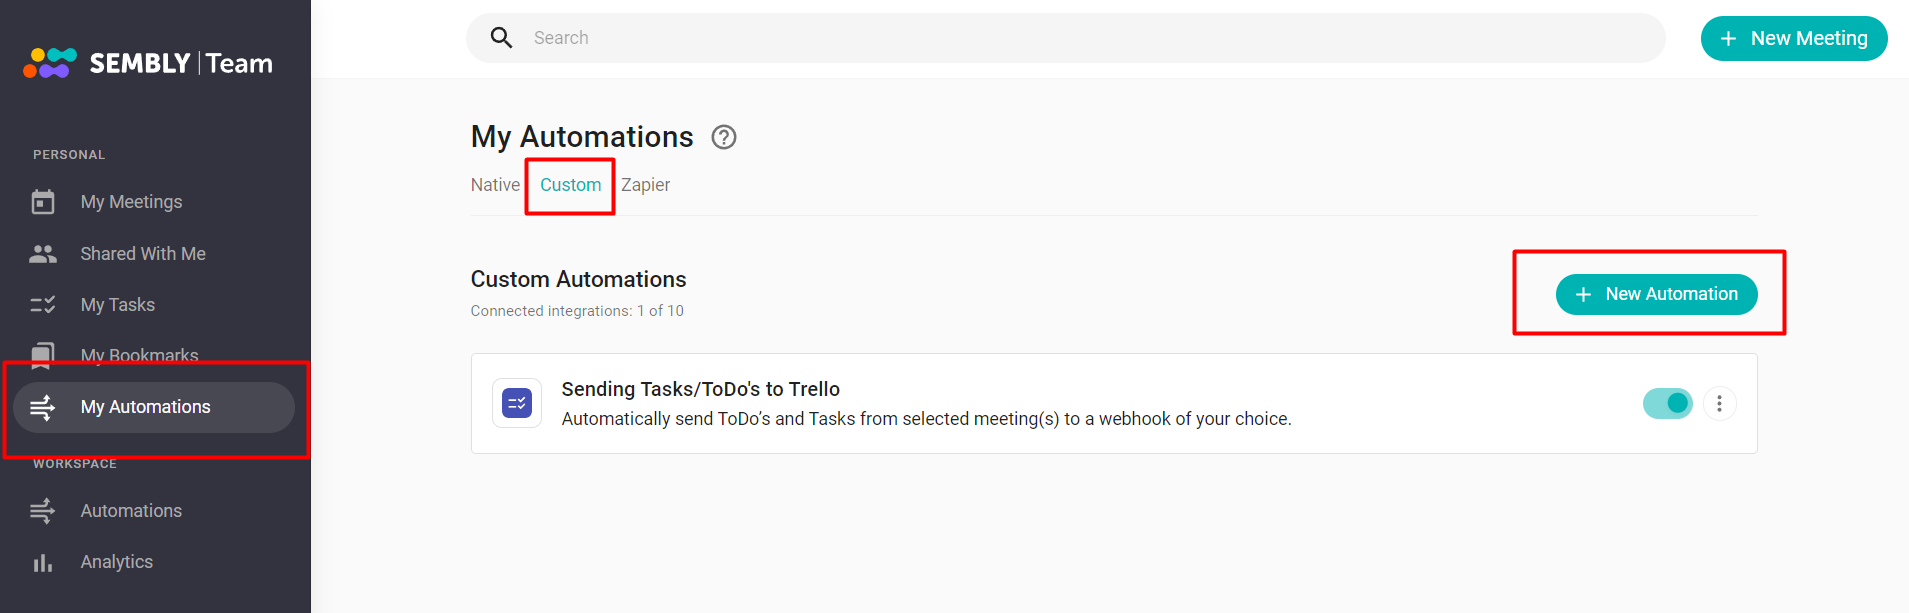Screen dimensions: 1909x613
Task: Click the search magnifier icon
Action: coord(502,38)
